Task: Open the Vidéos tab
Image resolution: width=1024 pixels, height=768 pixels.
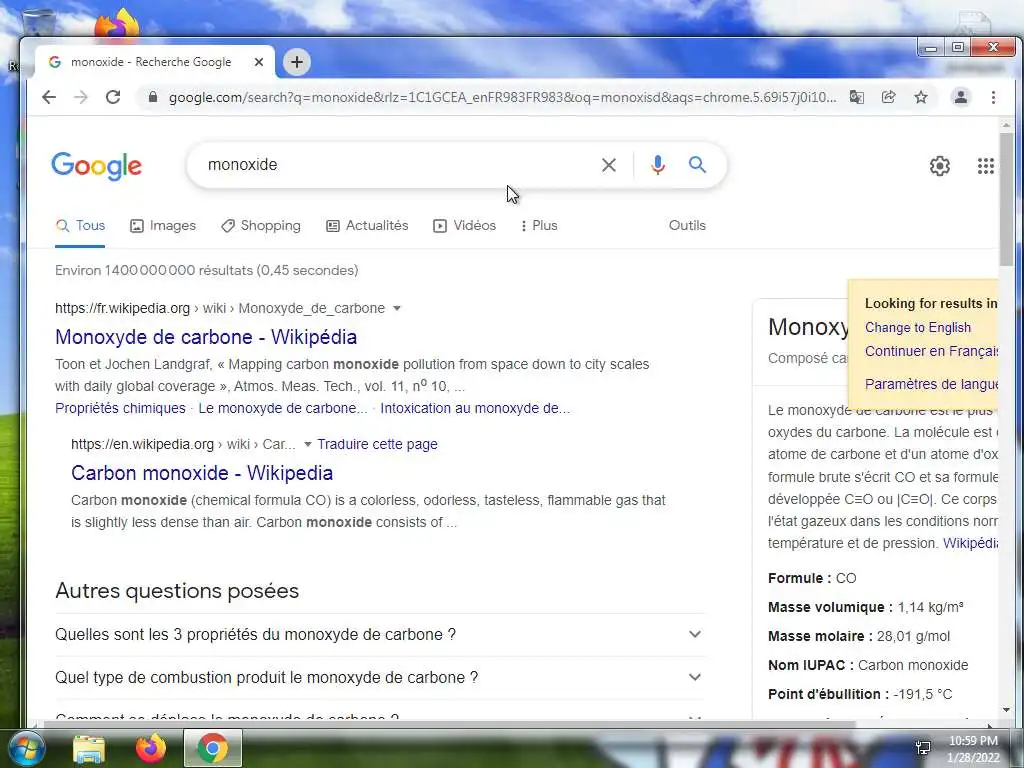Action: pyautogui.click(x=464, y=225)
